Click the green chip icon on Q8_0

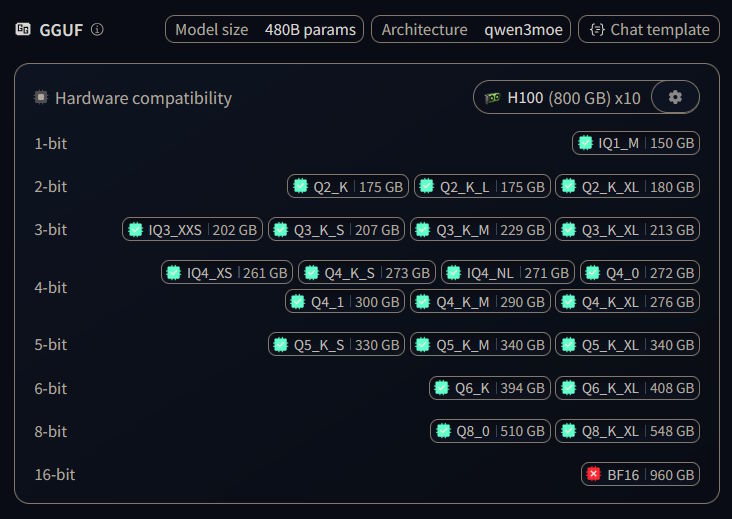tap(443, 431)
